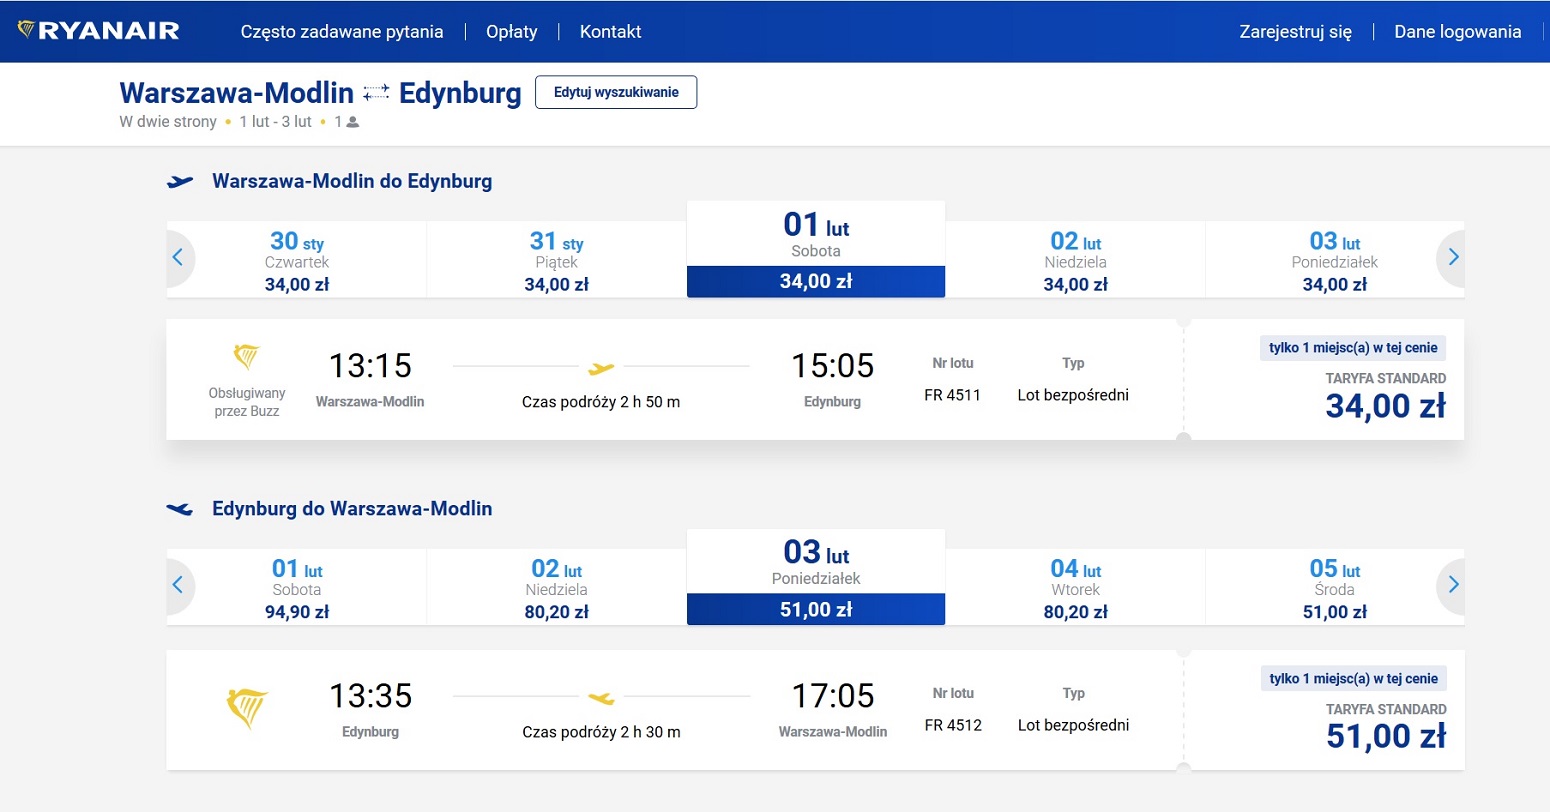Image resolution: width=1550 pixels, height=812 pixels.
Task: Click departure time 13:15
Action: [370, 366]
